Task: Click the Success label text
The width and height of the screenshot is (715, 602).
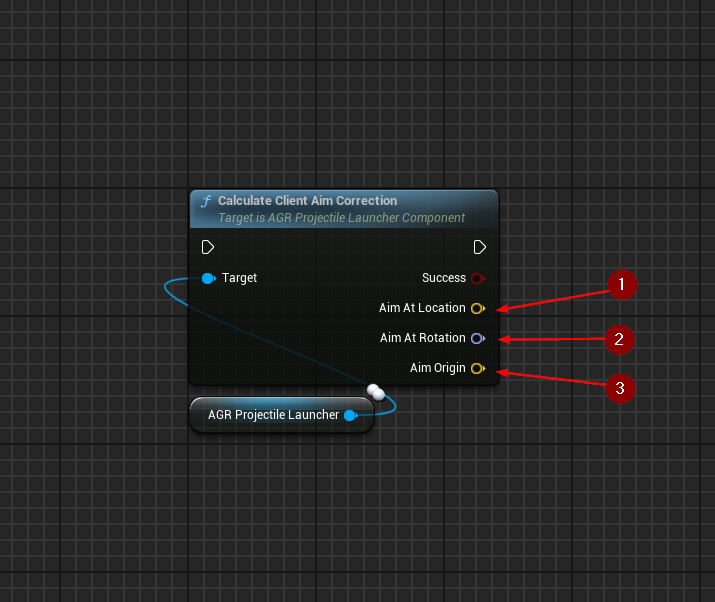Action: point(444,278)
